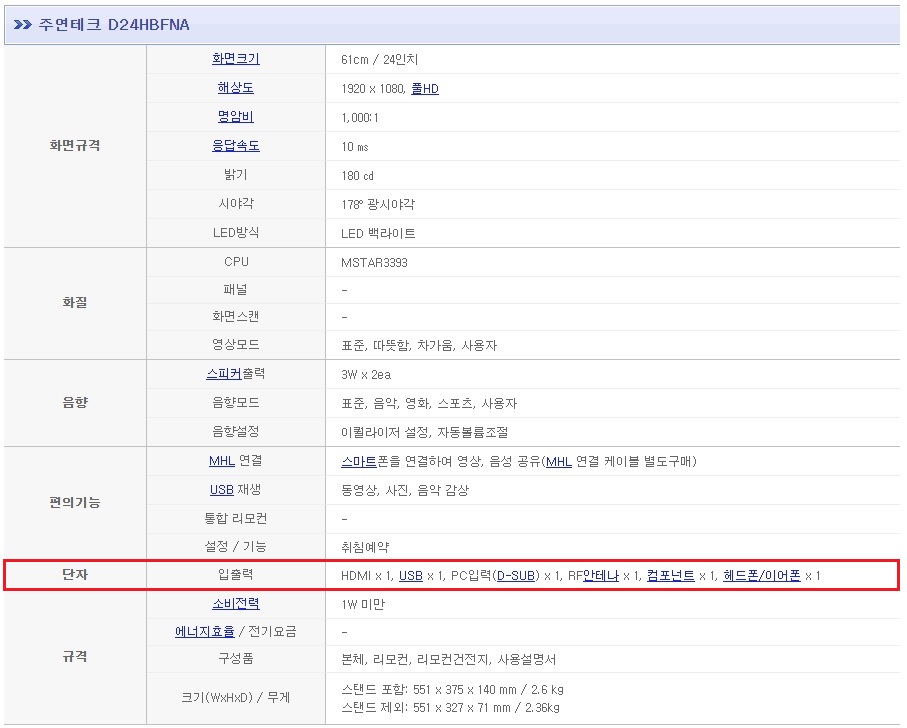Select the 화질 category cell
Image resolution: width=907 pixels, height=728 pixels.
tap(75, 303)
